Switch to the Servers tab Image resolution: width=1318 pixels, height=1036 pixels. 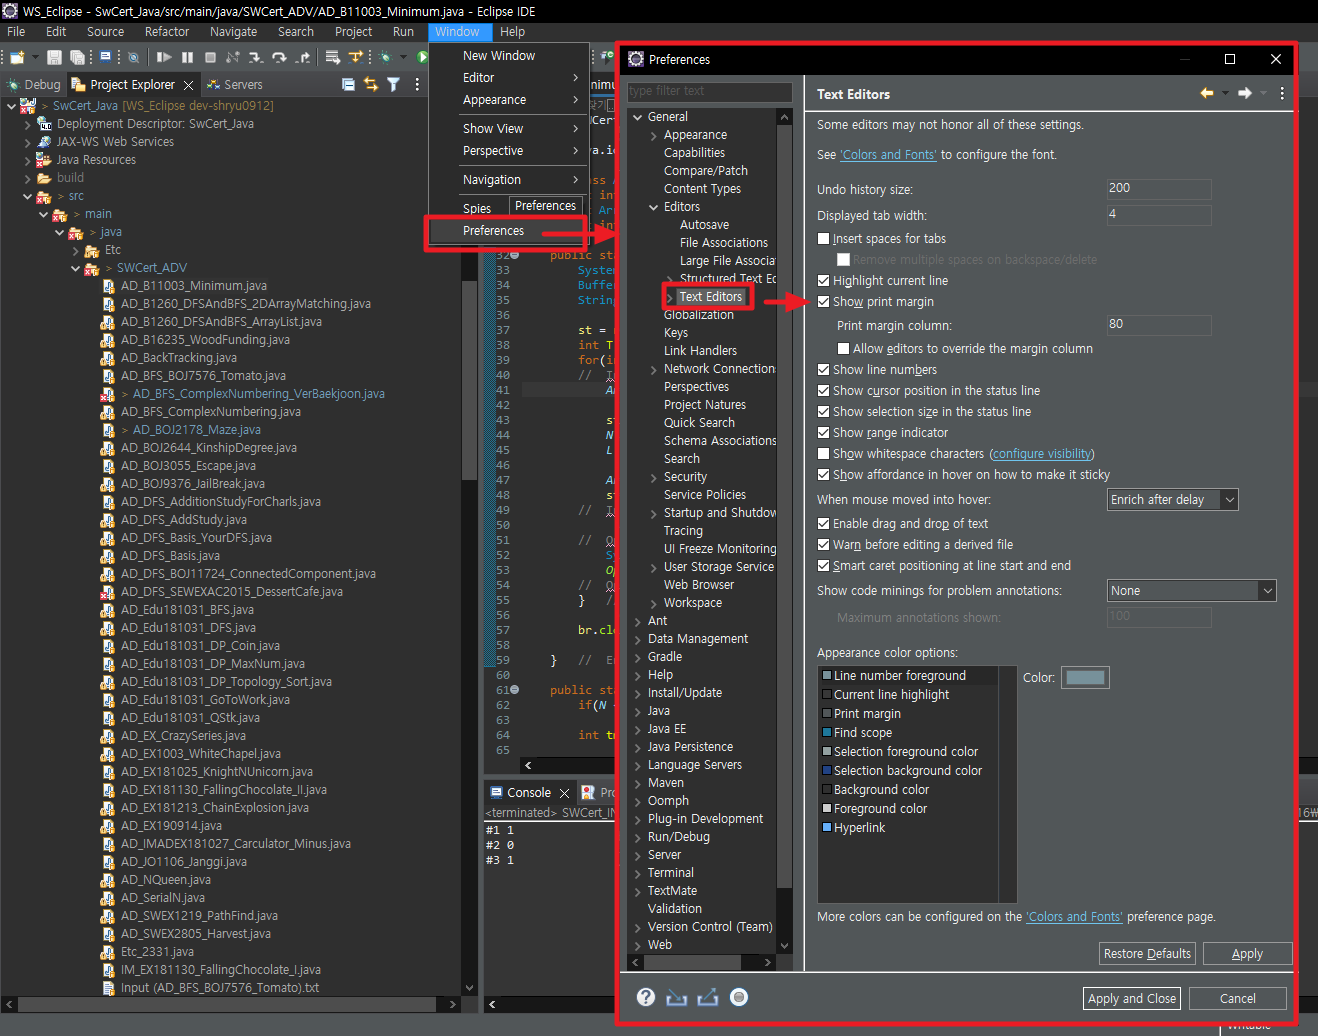(234, 85)
